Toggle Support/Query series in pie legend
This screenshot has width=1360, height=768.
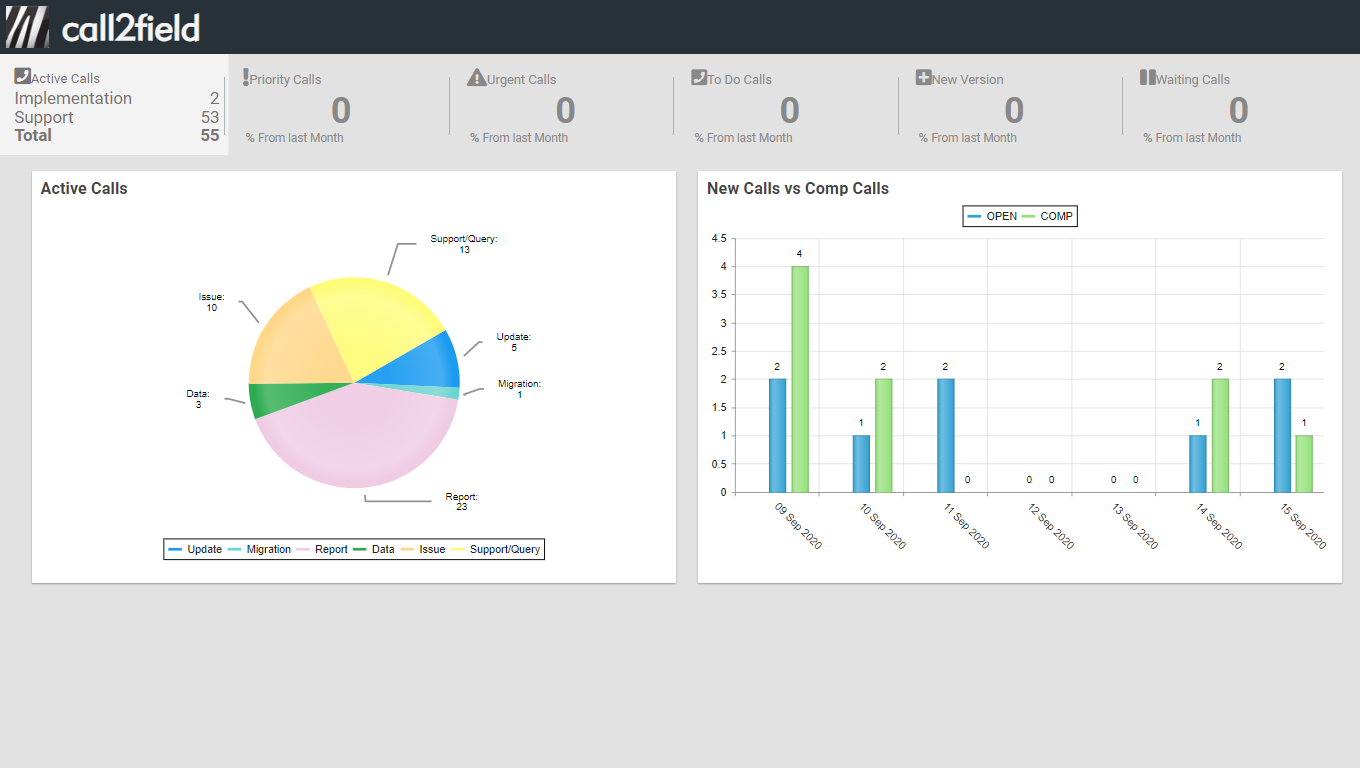tap(496, 549)
